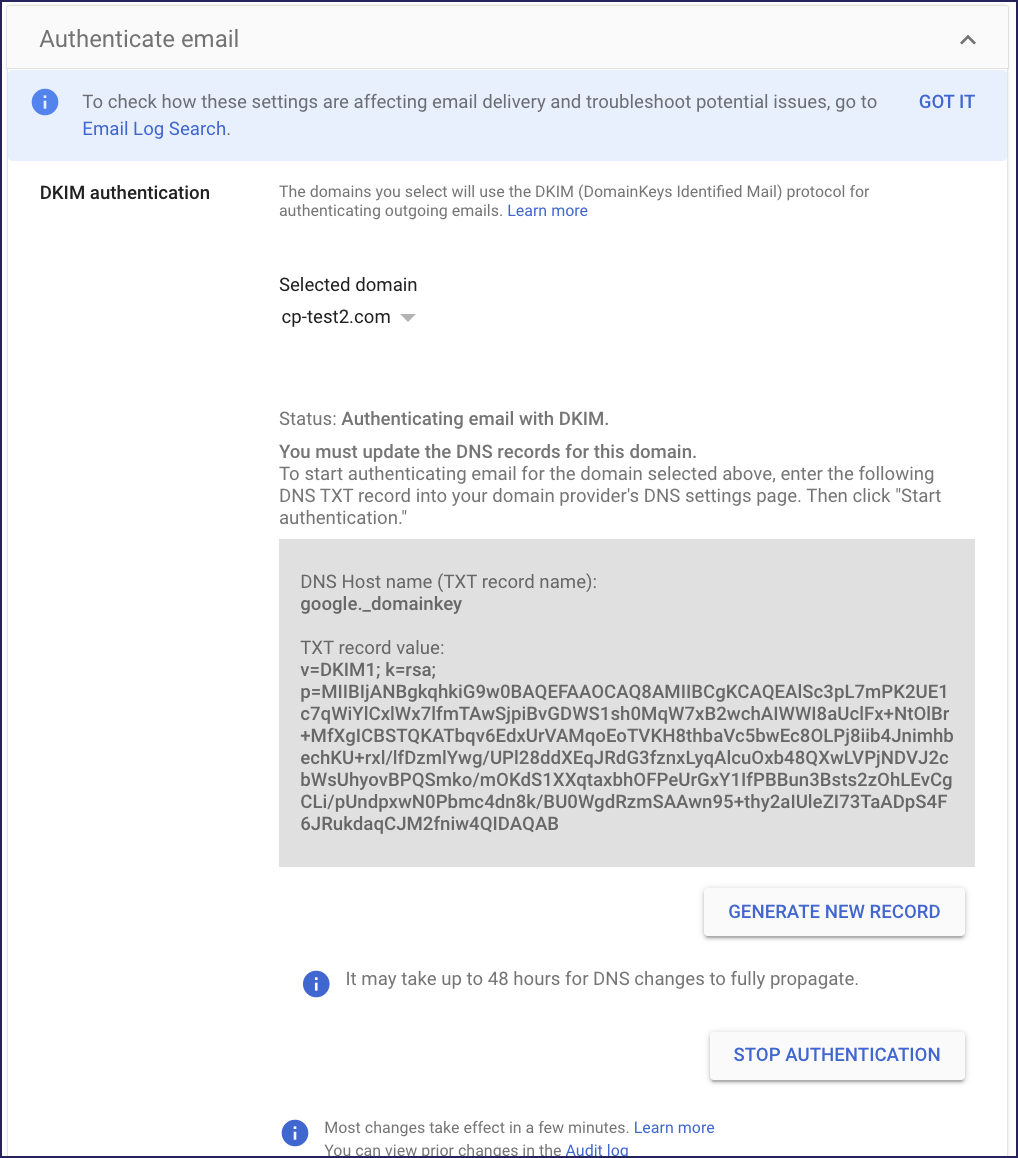Click info icon beside 'Most changes take effect'
The width and height of the screenshot is (1018, 1158).
[x=294, y=1132]
